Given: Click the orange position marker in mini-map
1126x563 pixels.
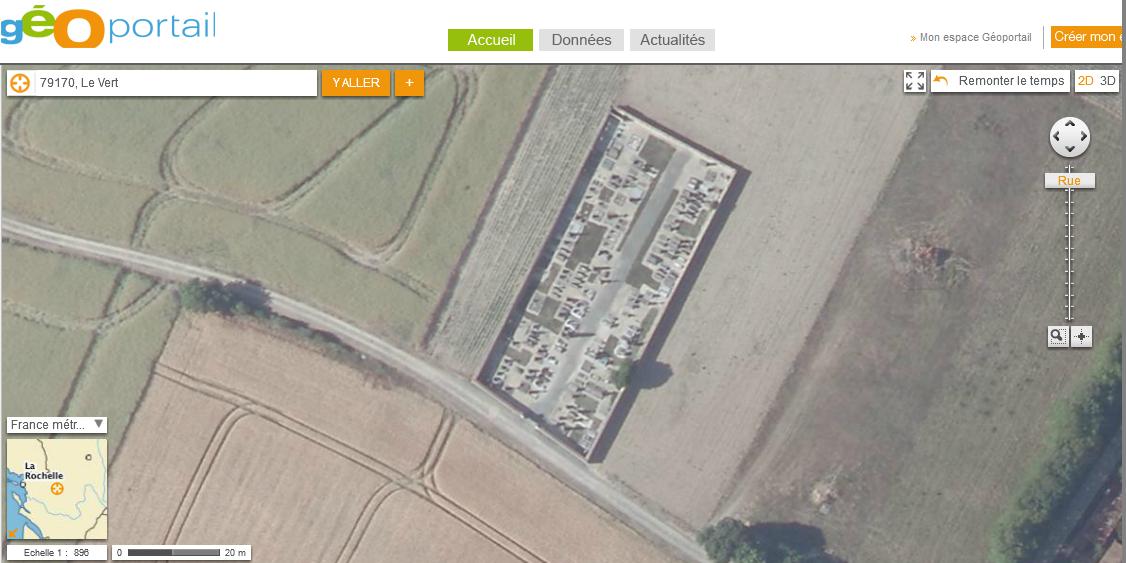Looking at the screenshot, I should click(x=57, y=488).
